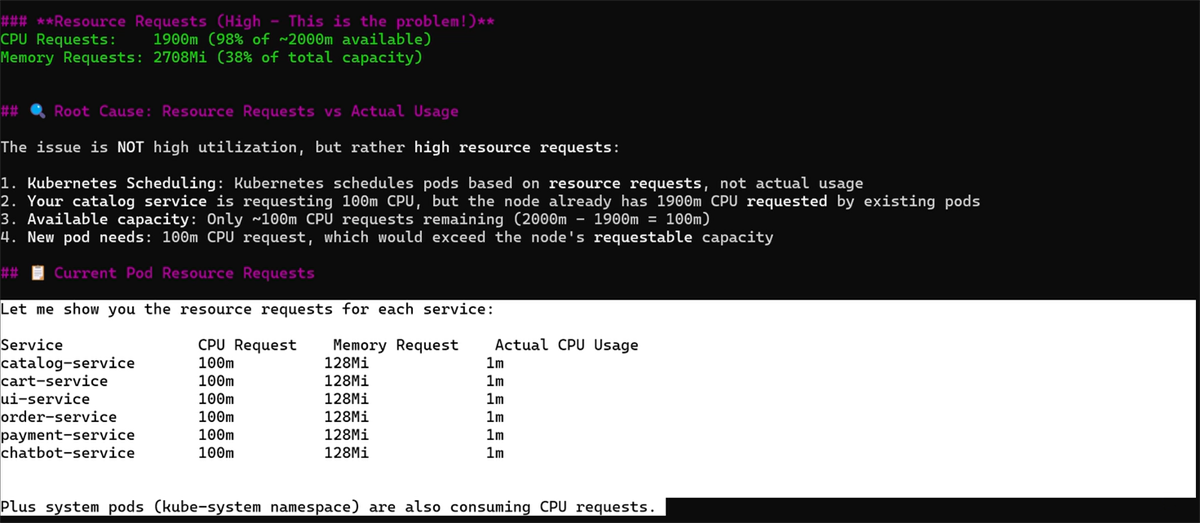Click the 'New pod needs' list item
1200x523 pixels.
(387, 237)
